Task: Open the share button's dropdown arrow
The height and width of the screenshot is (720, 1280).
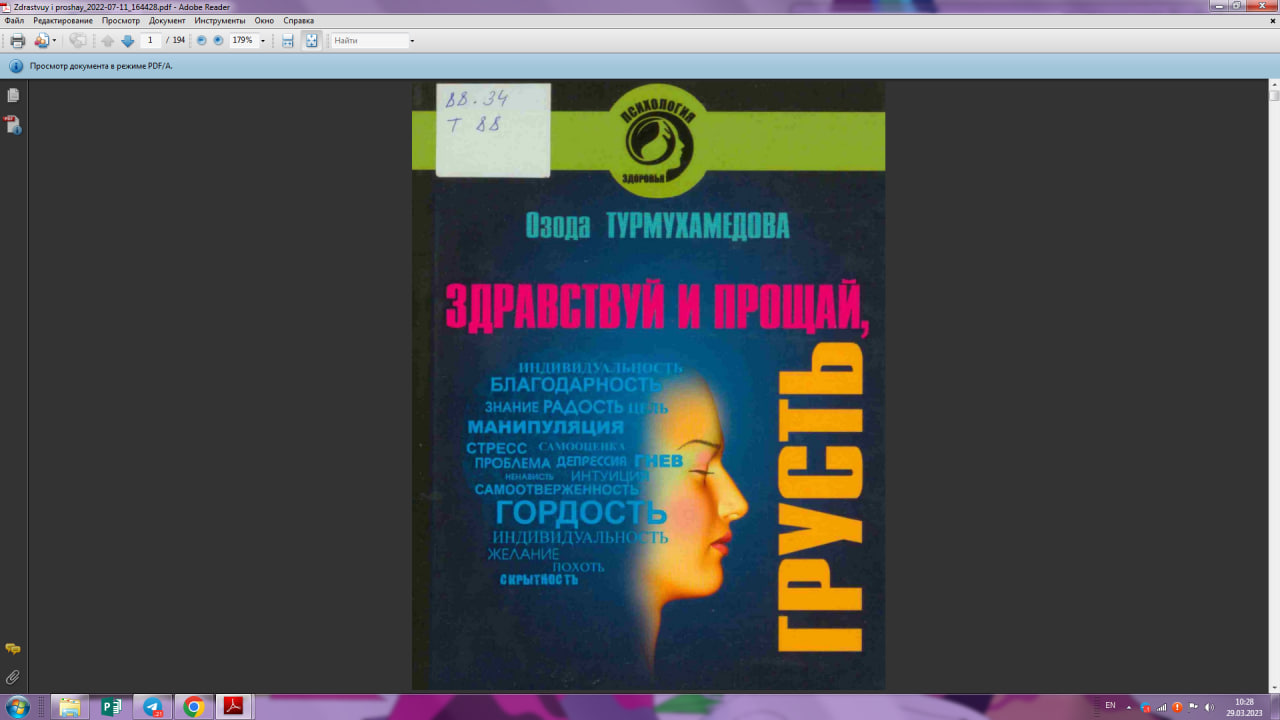Action: 55,40
